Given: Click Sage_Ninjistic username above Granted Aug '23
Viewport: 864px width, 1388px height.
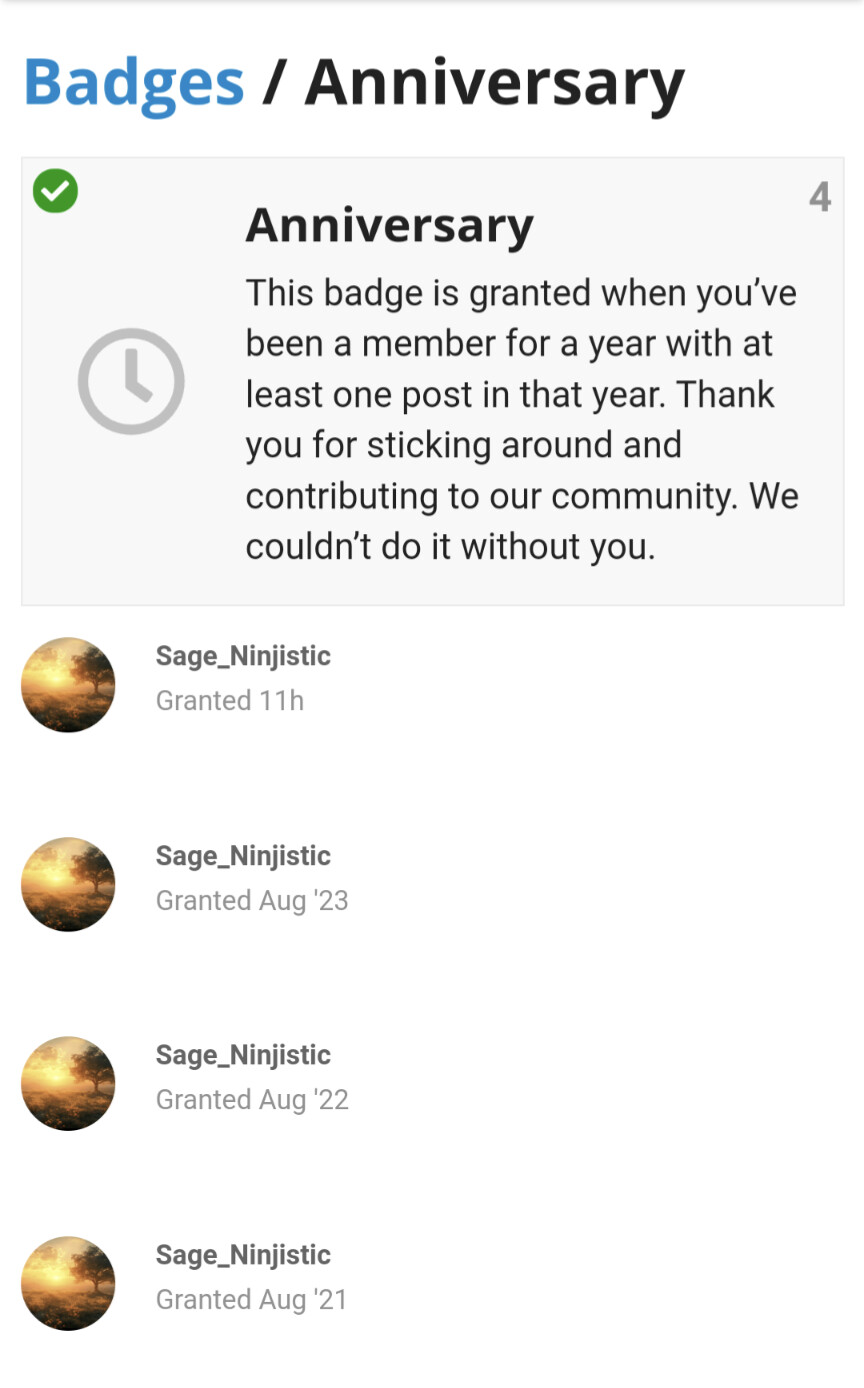Looking at the screenshot, I should click(243, 856).
